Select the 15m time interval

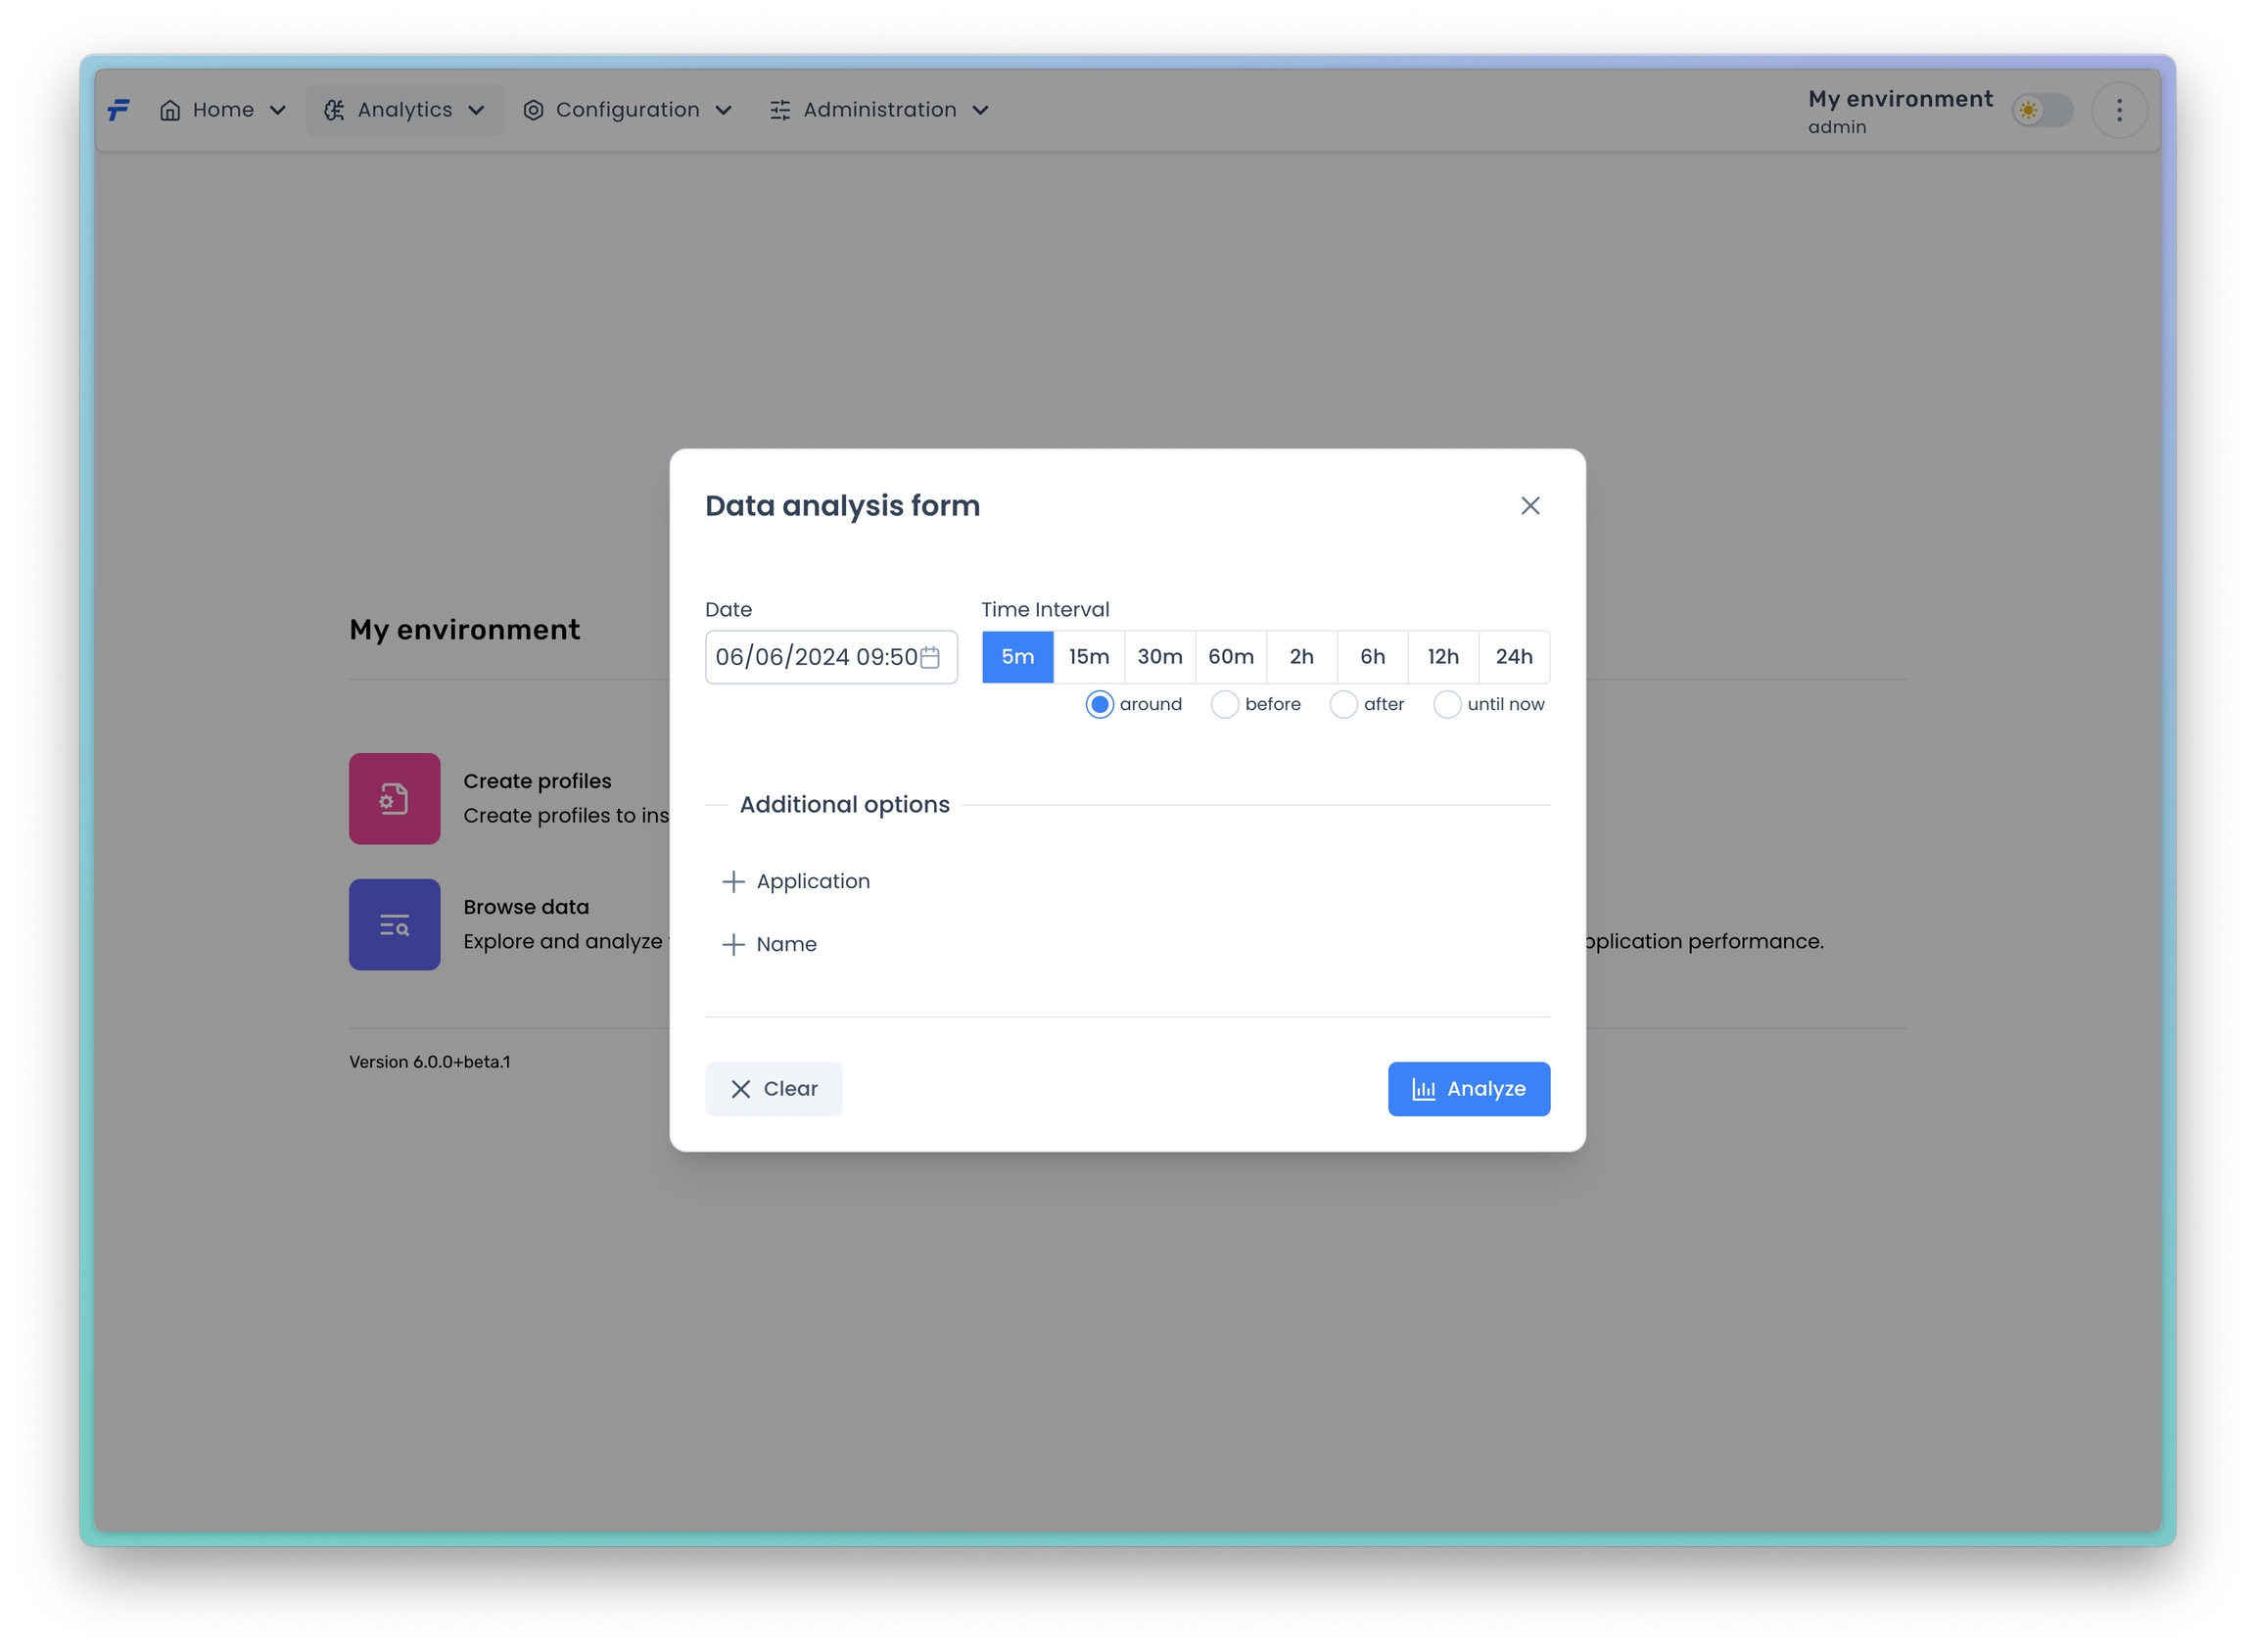pyautogui.click(x=1088, y=657)
